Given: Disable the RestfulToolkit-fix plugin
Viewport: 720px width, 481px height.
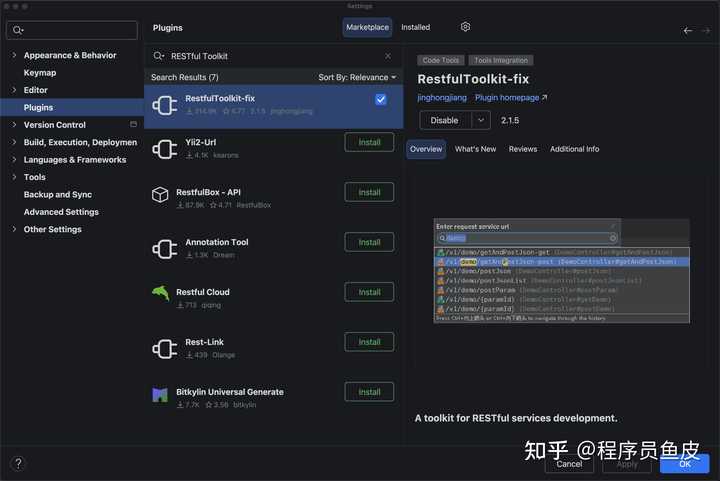Looking at the screenshot, I should [444, 120].
